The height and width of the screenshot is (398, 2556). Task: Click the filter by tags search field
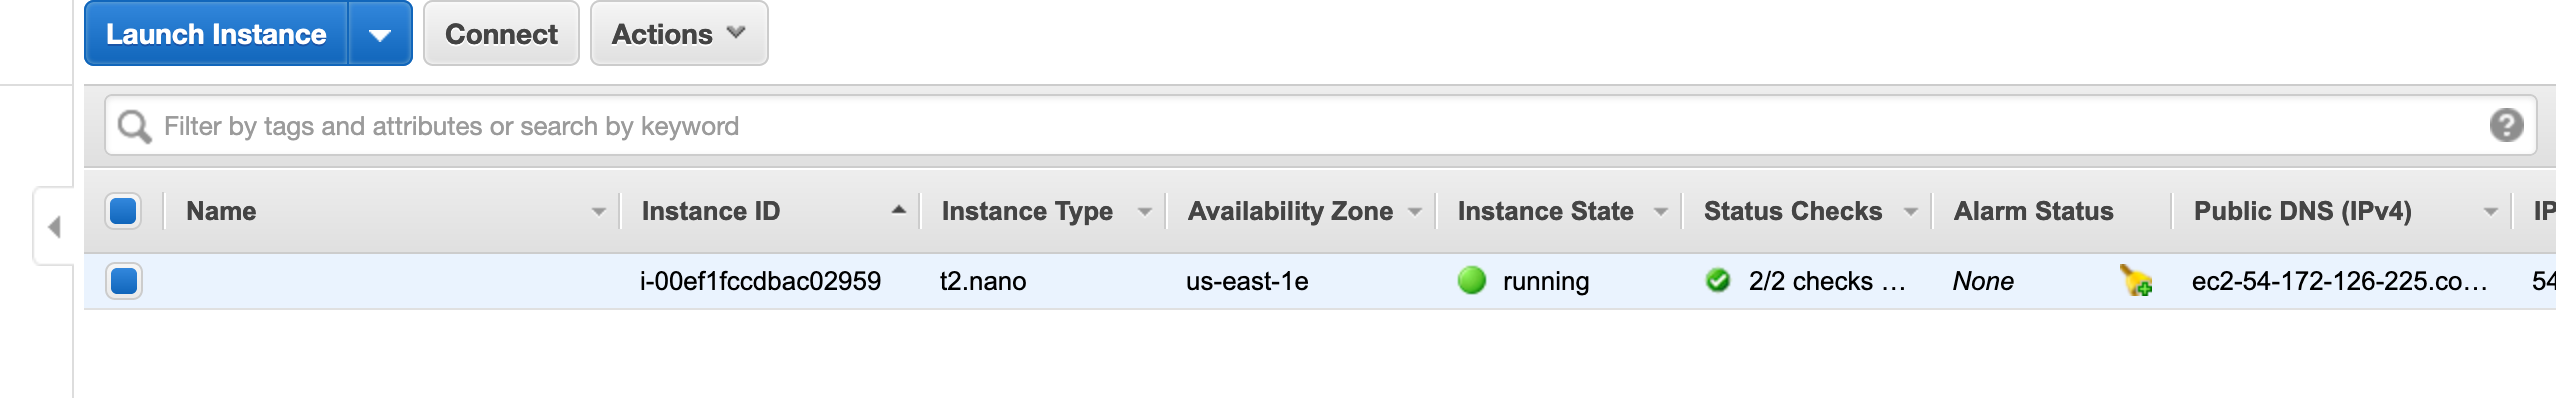pos(1320,126)
